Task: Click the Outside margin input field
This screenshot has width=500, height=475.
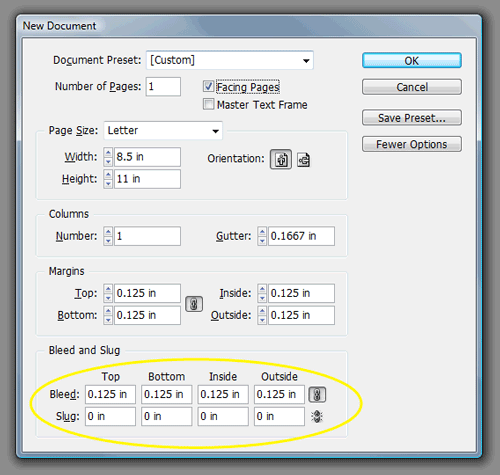Action: point(301,315)
